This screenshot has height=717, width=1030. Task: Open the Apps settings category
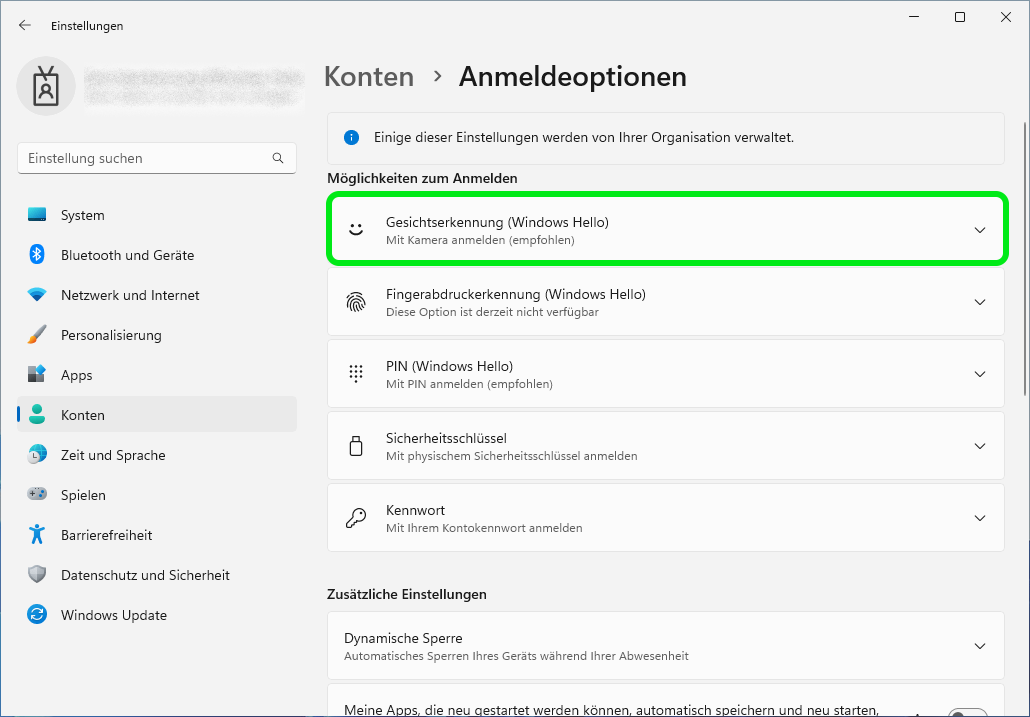76,375
